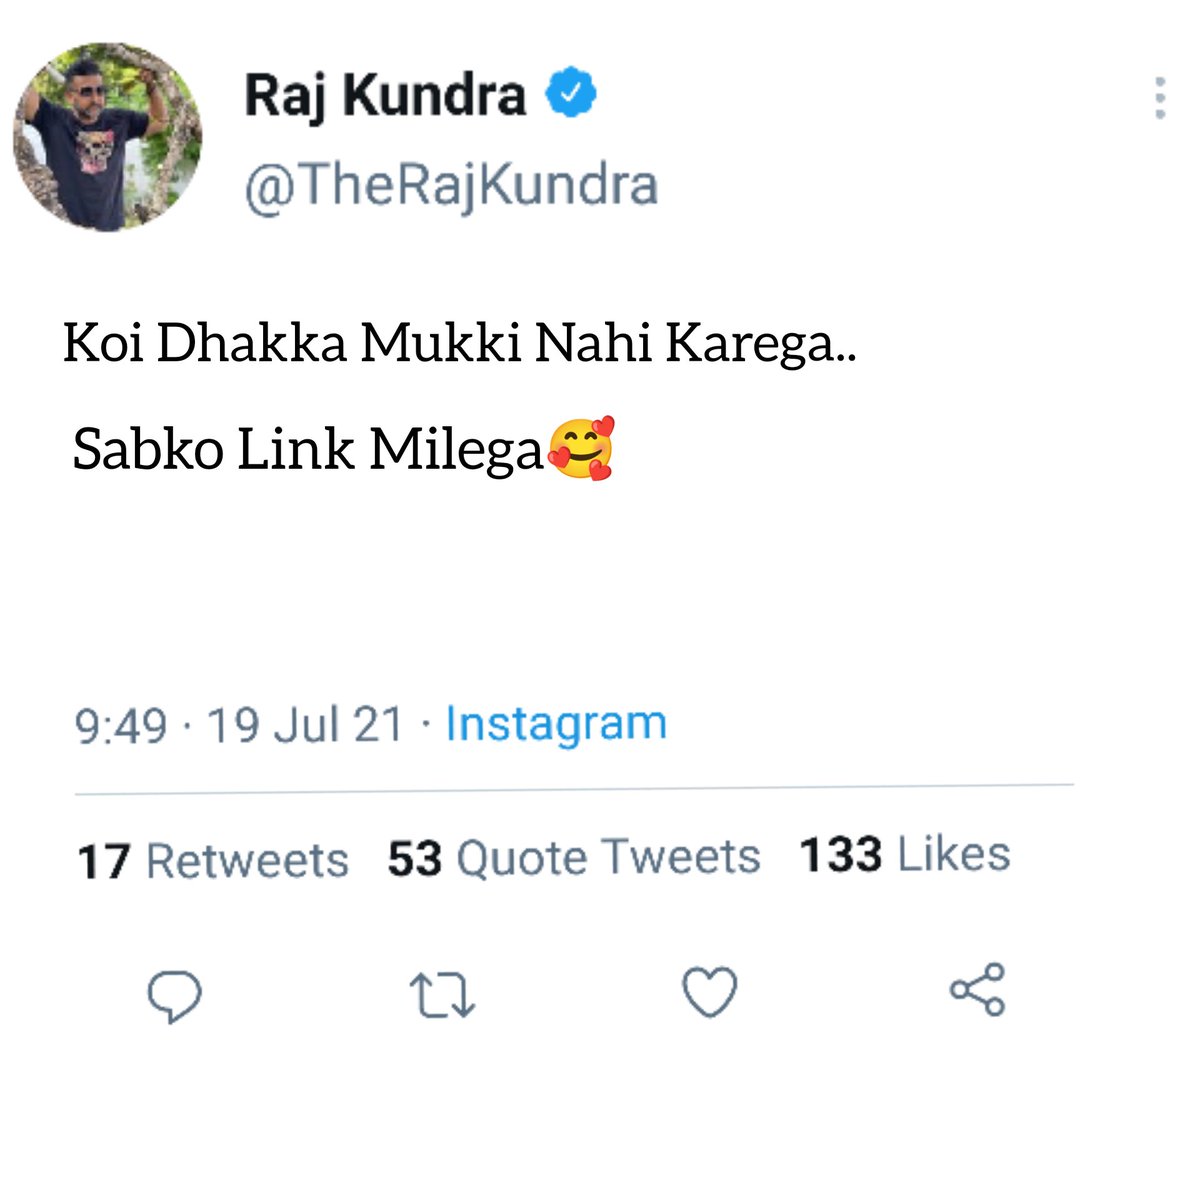Click the divider line above the tweet stats

click(574, 791)
